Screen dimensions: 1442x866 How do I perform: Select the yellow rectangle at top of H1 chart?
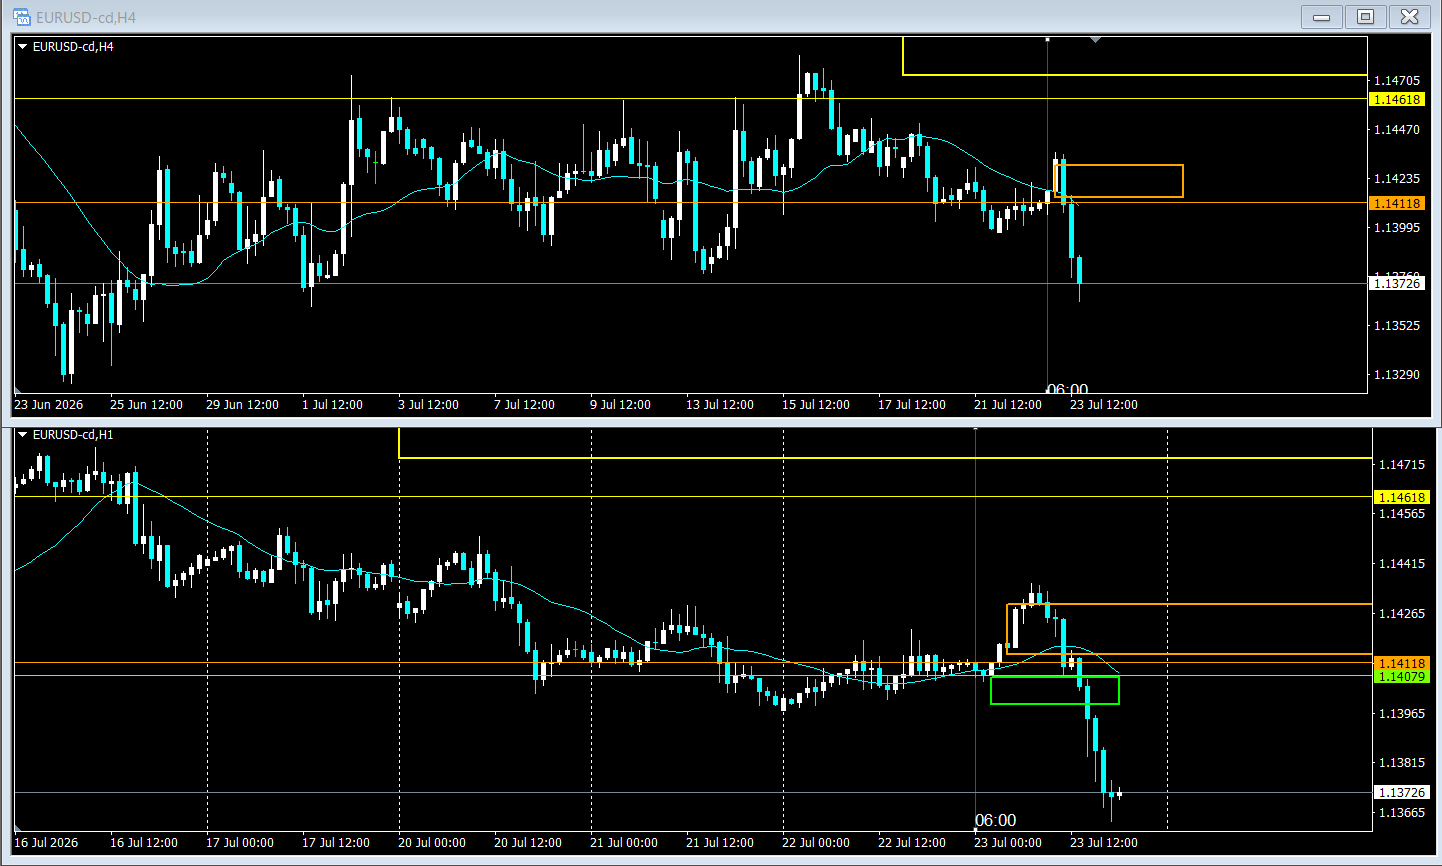coord(885,444)
